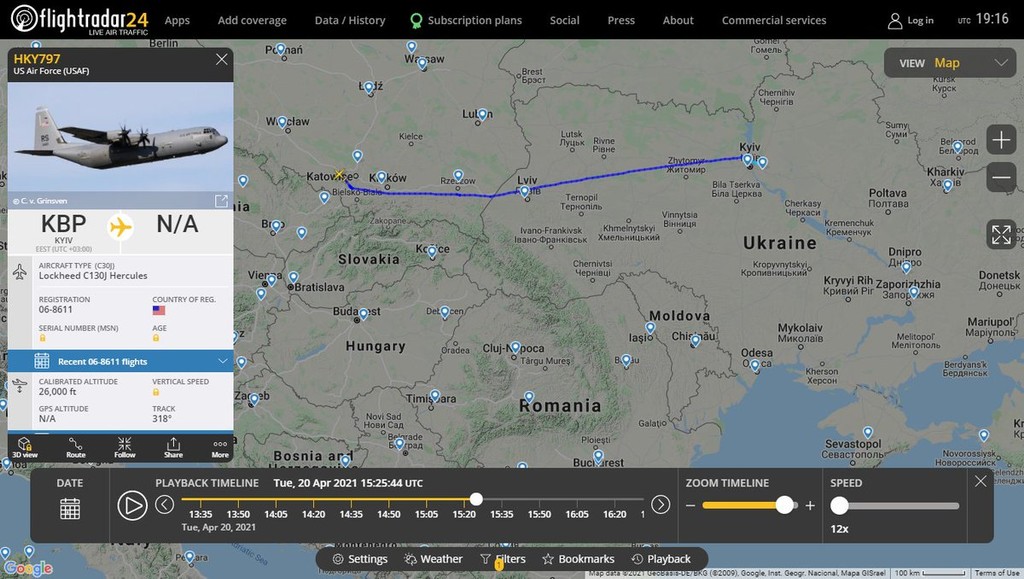Show the flight Route
1024x579 pixels.
pos(76,448)
